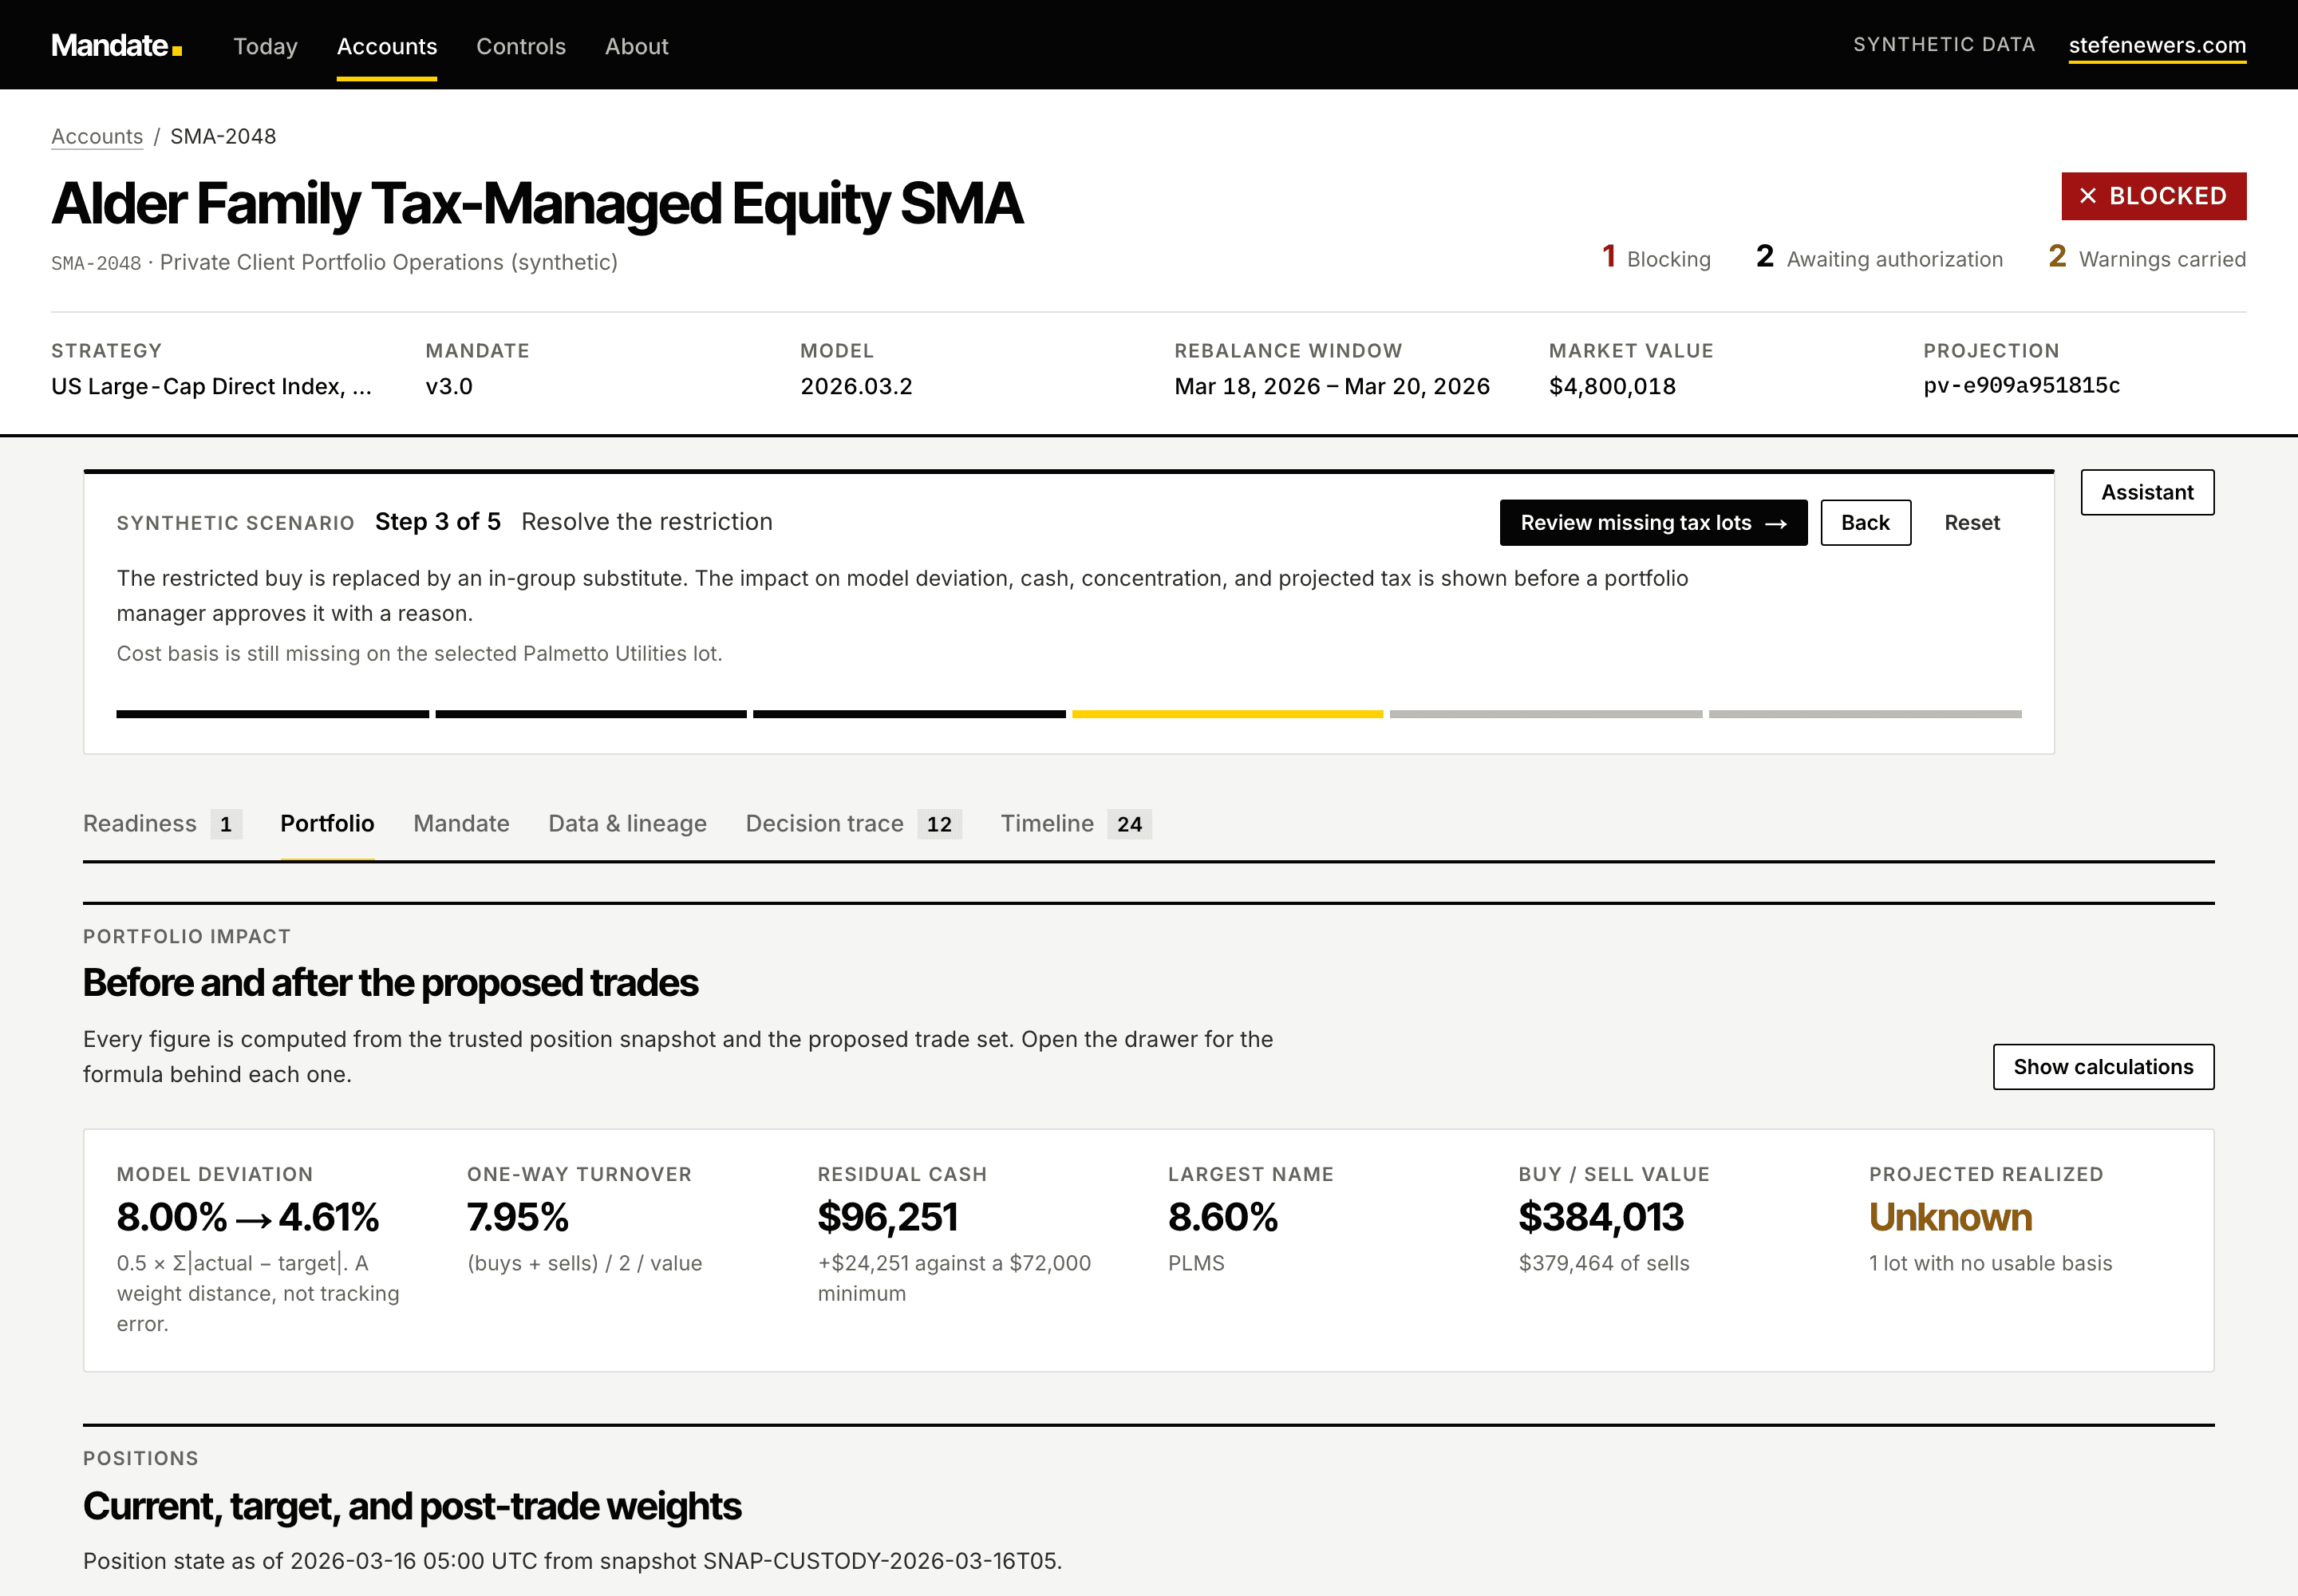Click the Accounts breadcrumb link

point(97,136)
